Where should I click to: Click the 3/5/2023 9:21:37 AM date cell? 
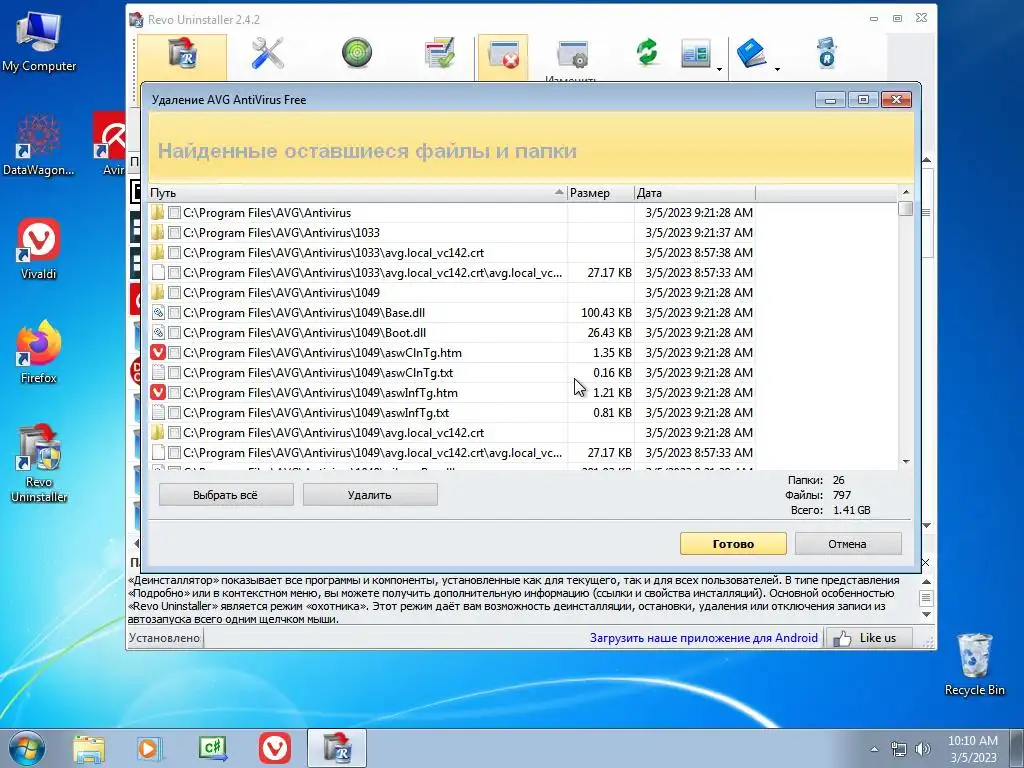tap(699, 232)
